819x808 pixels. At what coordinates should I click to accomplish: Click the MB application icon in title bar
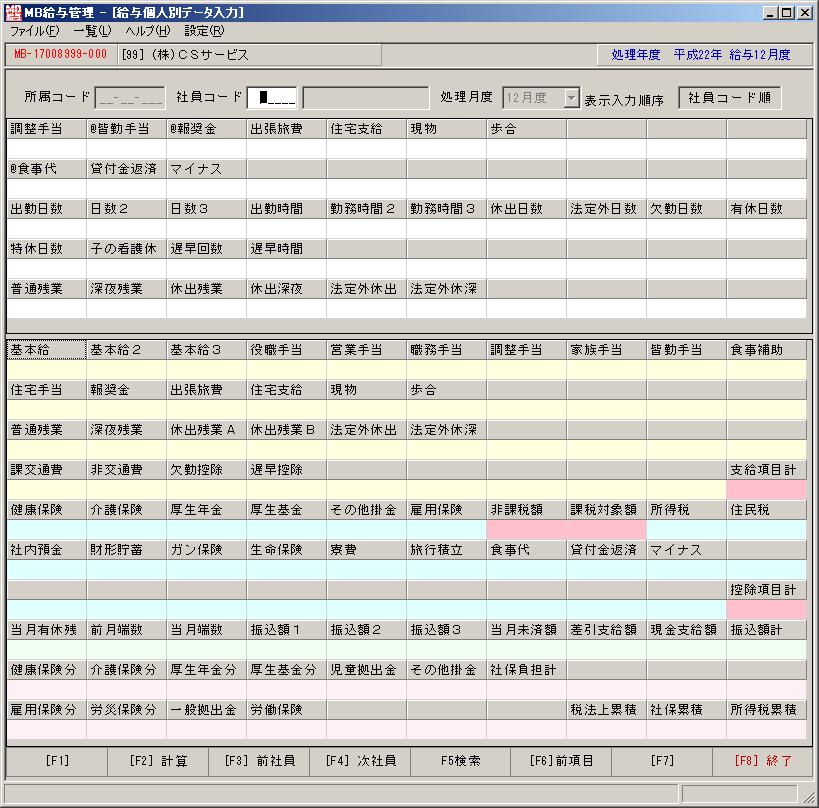point(13,13)
